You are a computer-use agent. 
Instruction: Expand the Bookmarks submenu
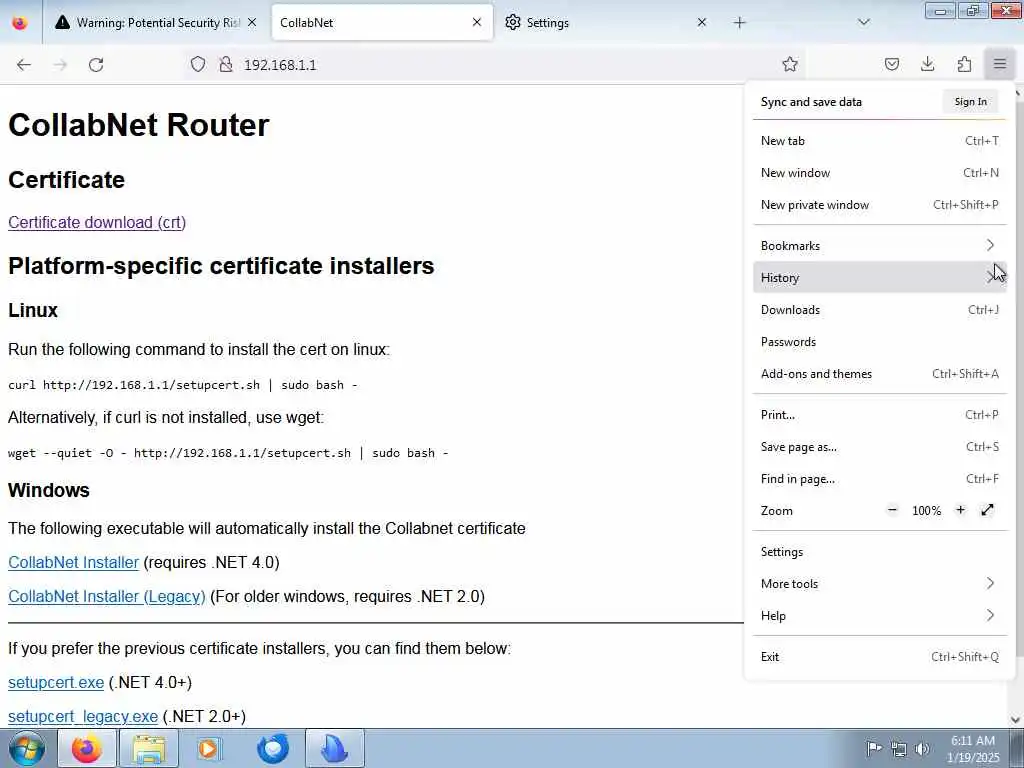click(880, 246)
